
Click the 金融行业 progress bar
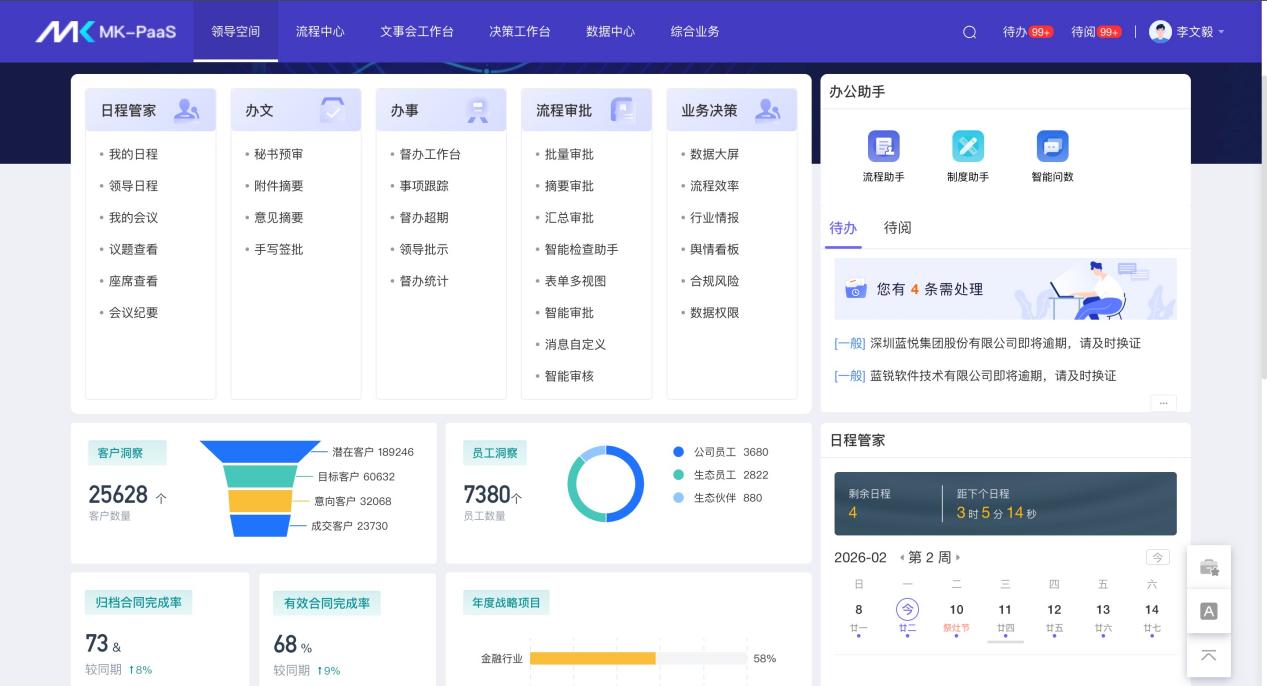(x=638, y=658)
